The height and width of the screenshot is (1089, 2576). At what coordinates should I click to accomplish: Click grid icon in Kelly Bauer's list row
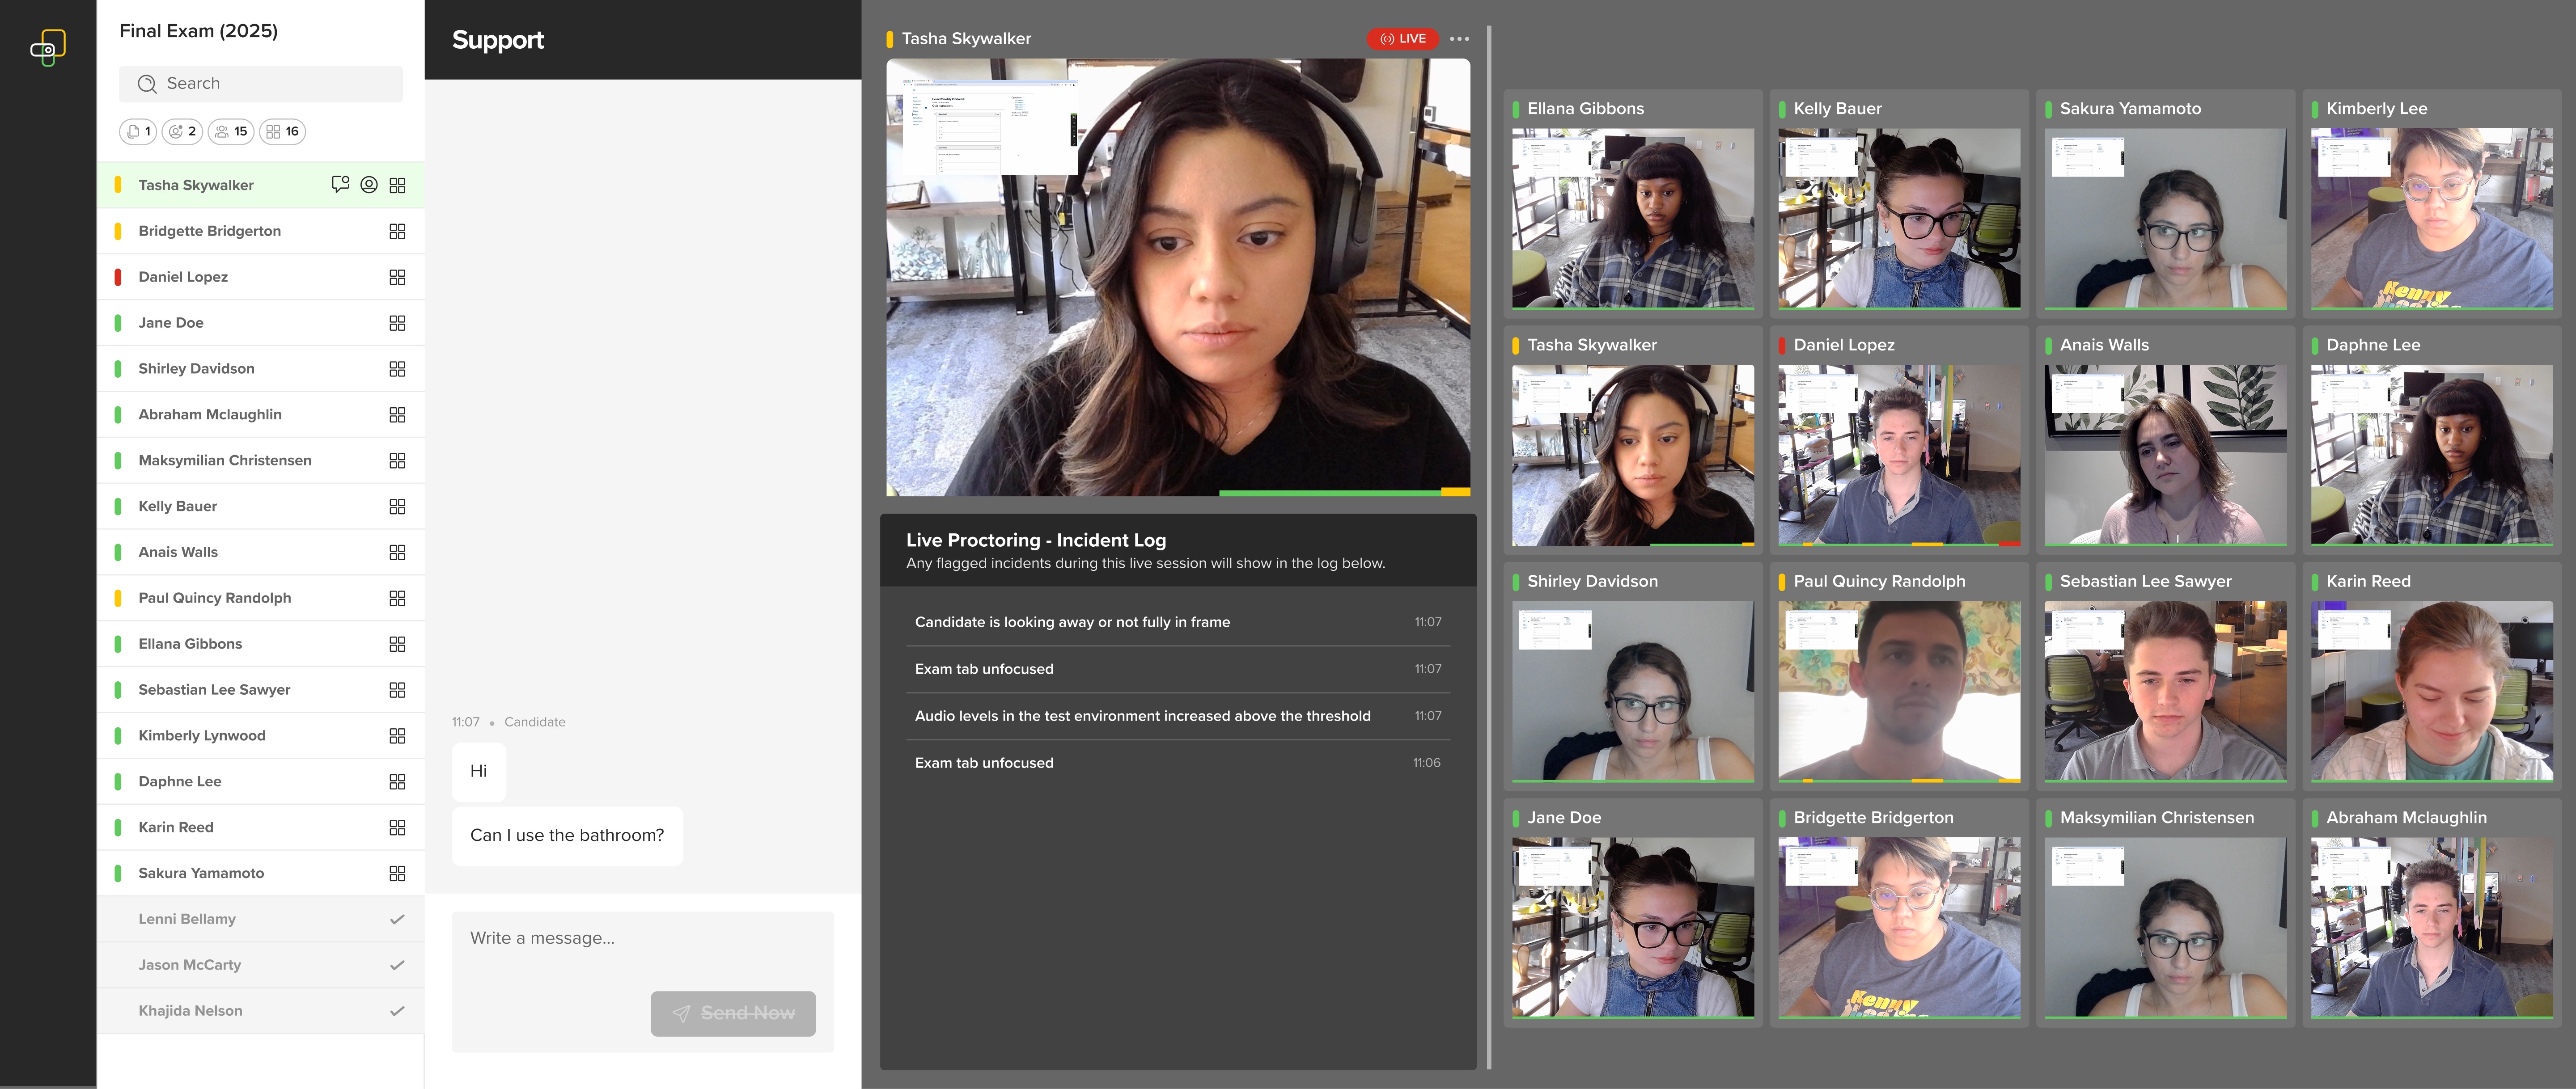coord(397,507)
